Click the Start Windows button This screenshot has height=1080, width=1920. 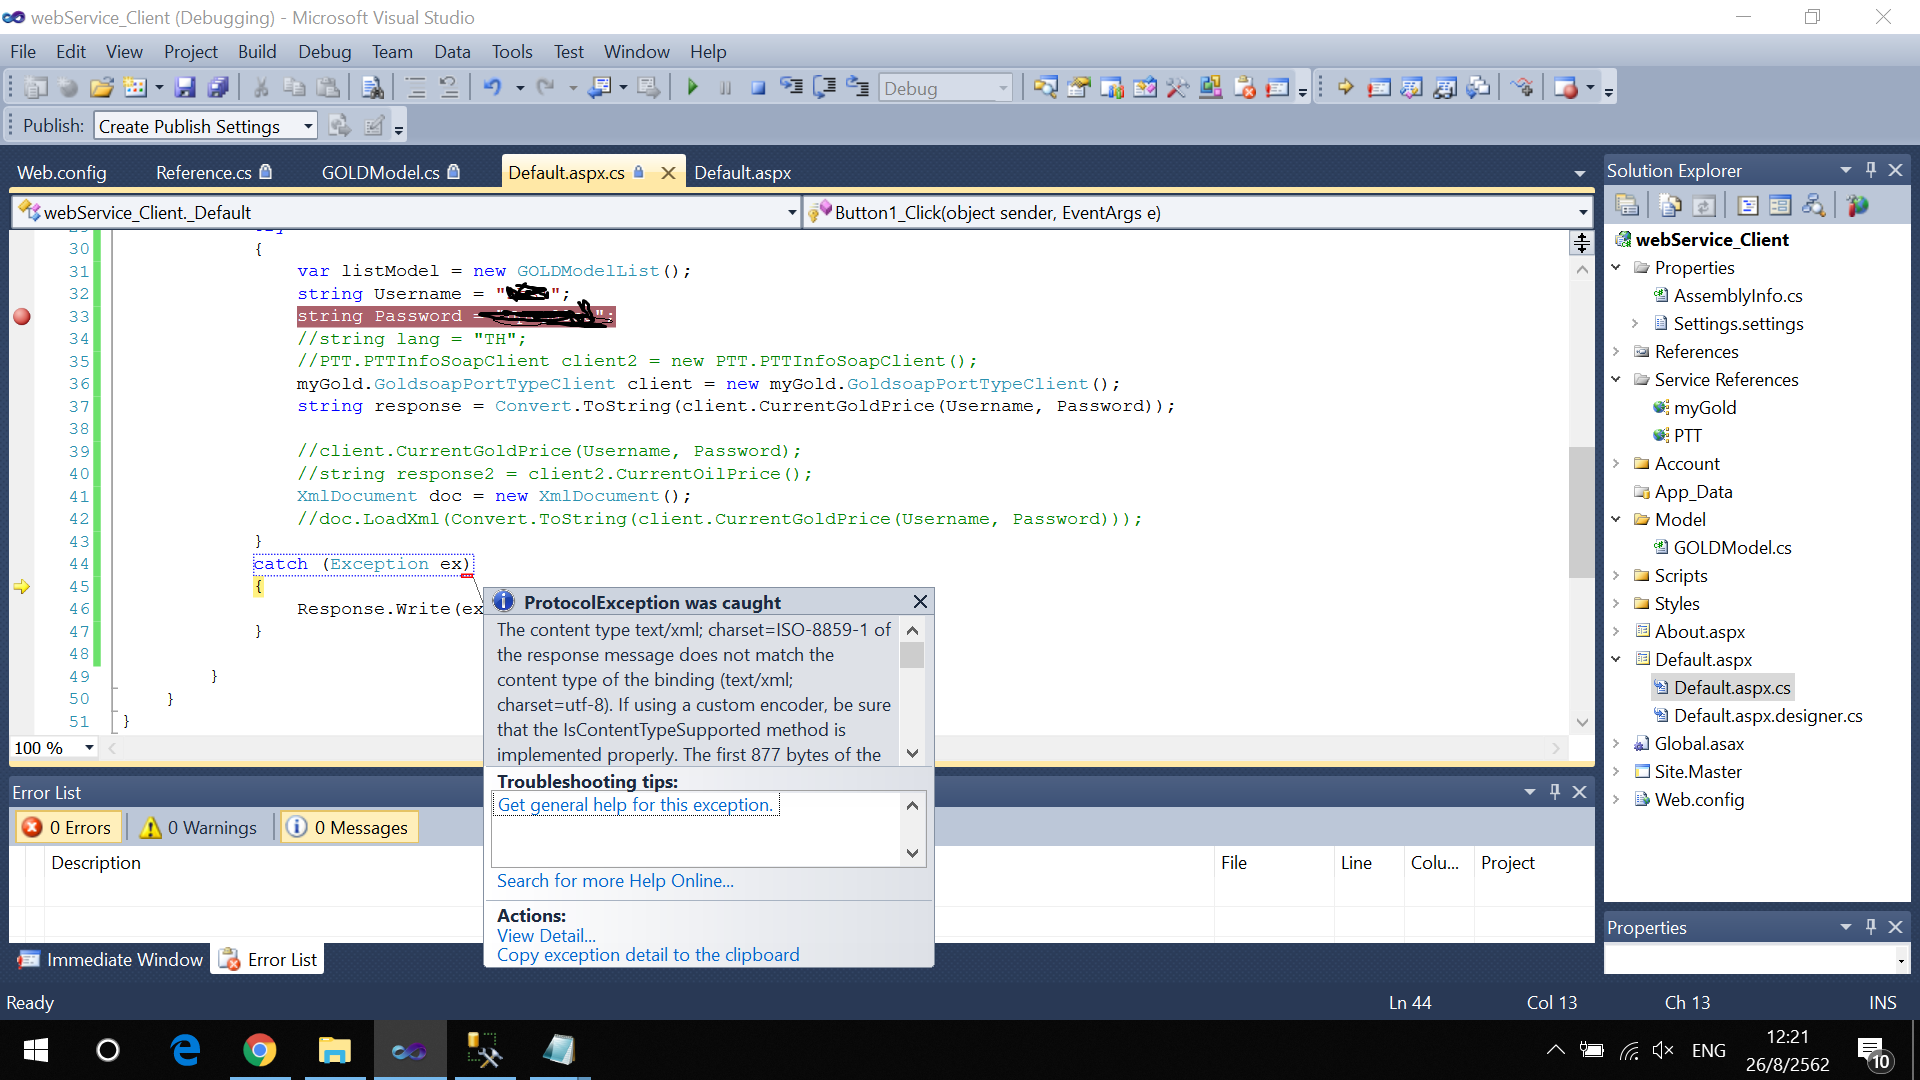[36, 1050]
